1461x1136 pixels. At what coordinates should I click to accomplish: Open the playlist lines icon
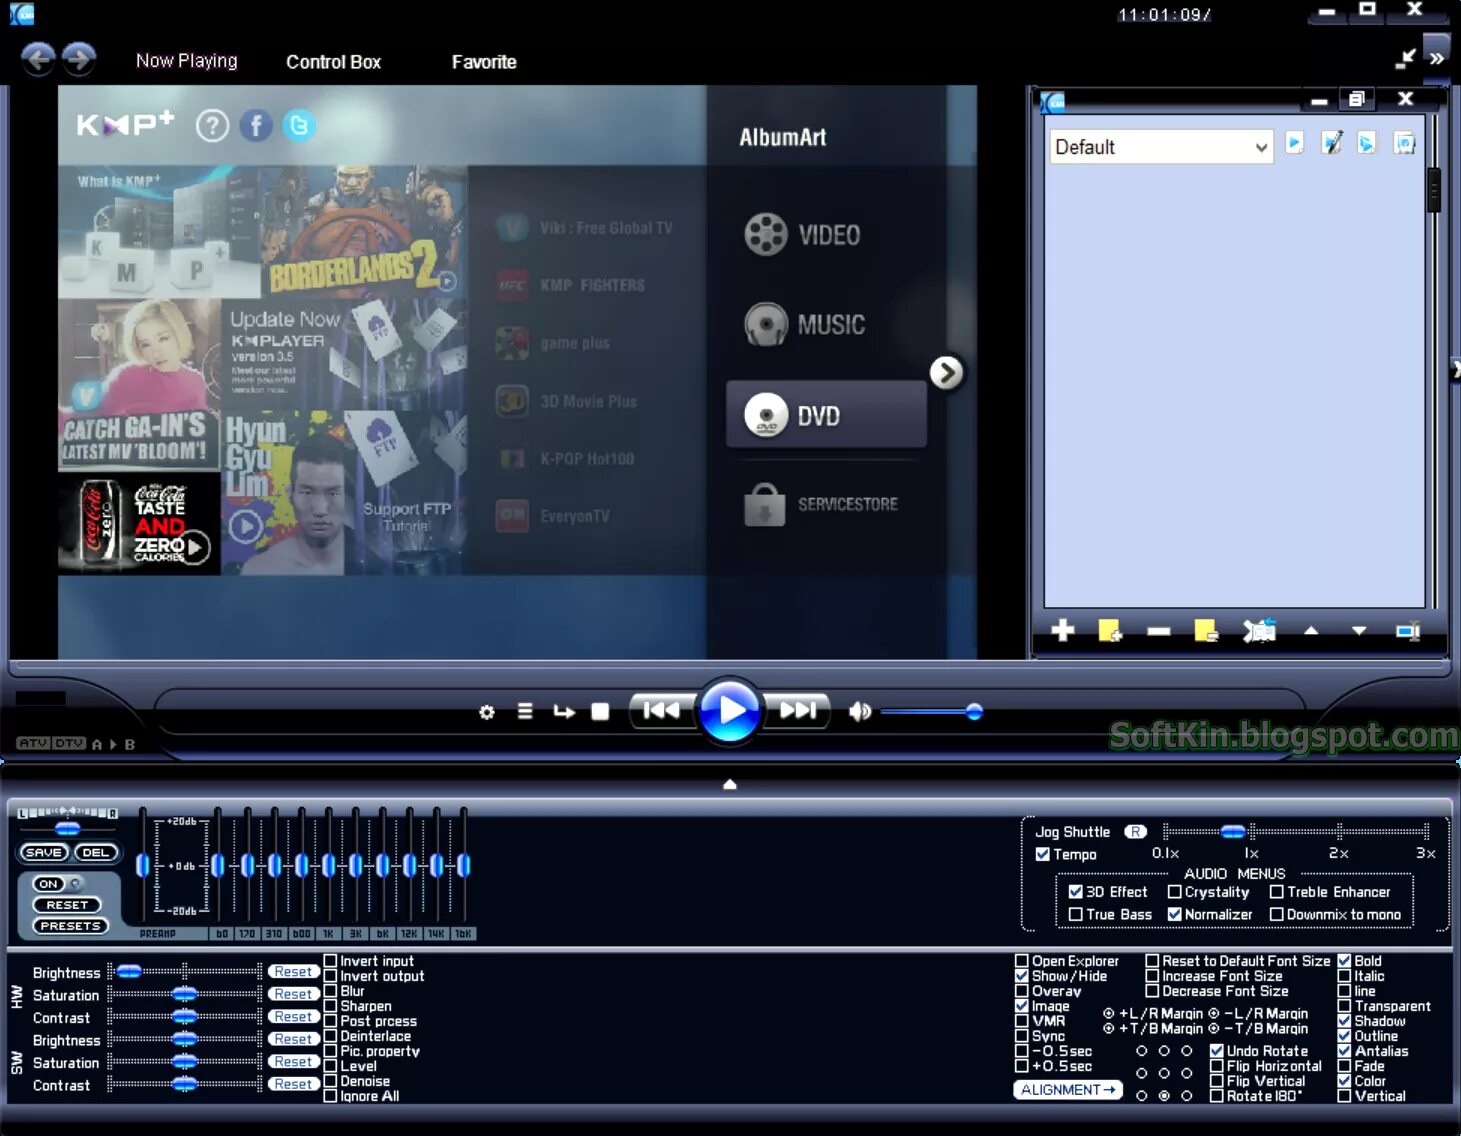pyautogui.click(x=525, y=711)
